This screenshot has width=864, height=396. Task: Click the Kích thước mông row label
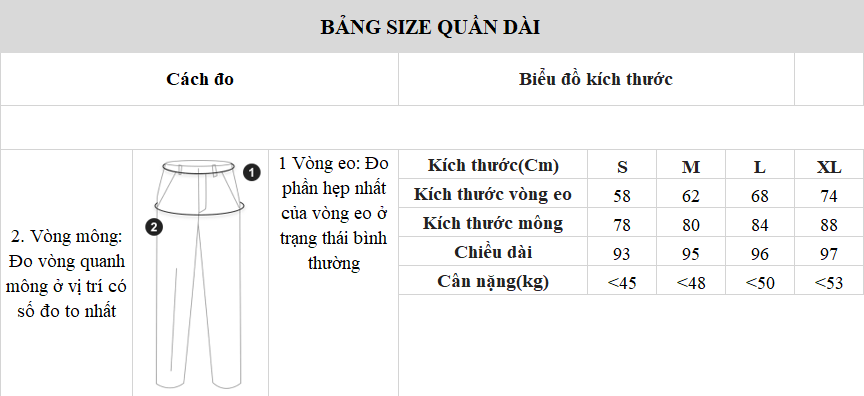pos(493,223)
